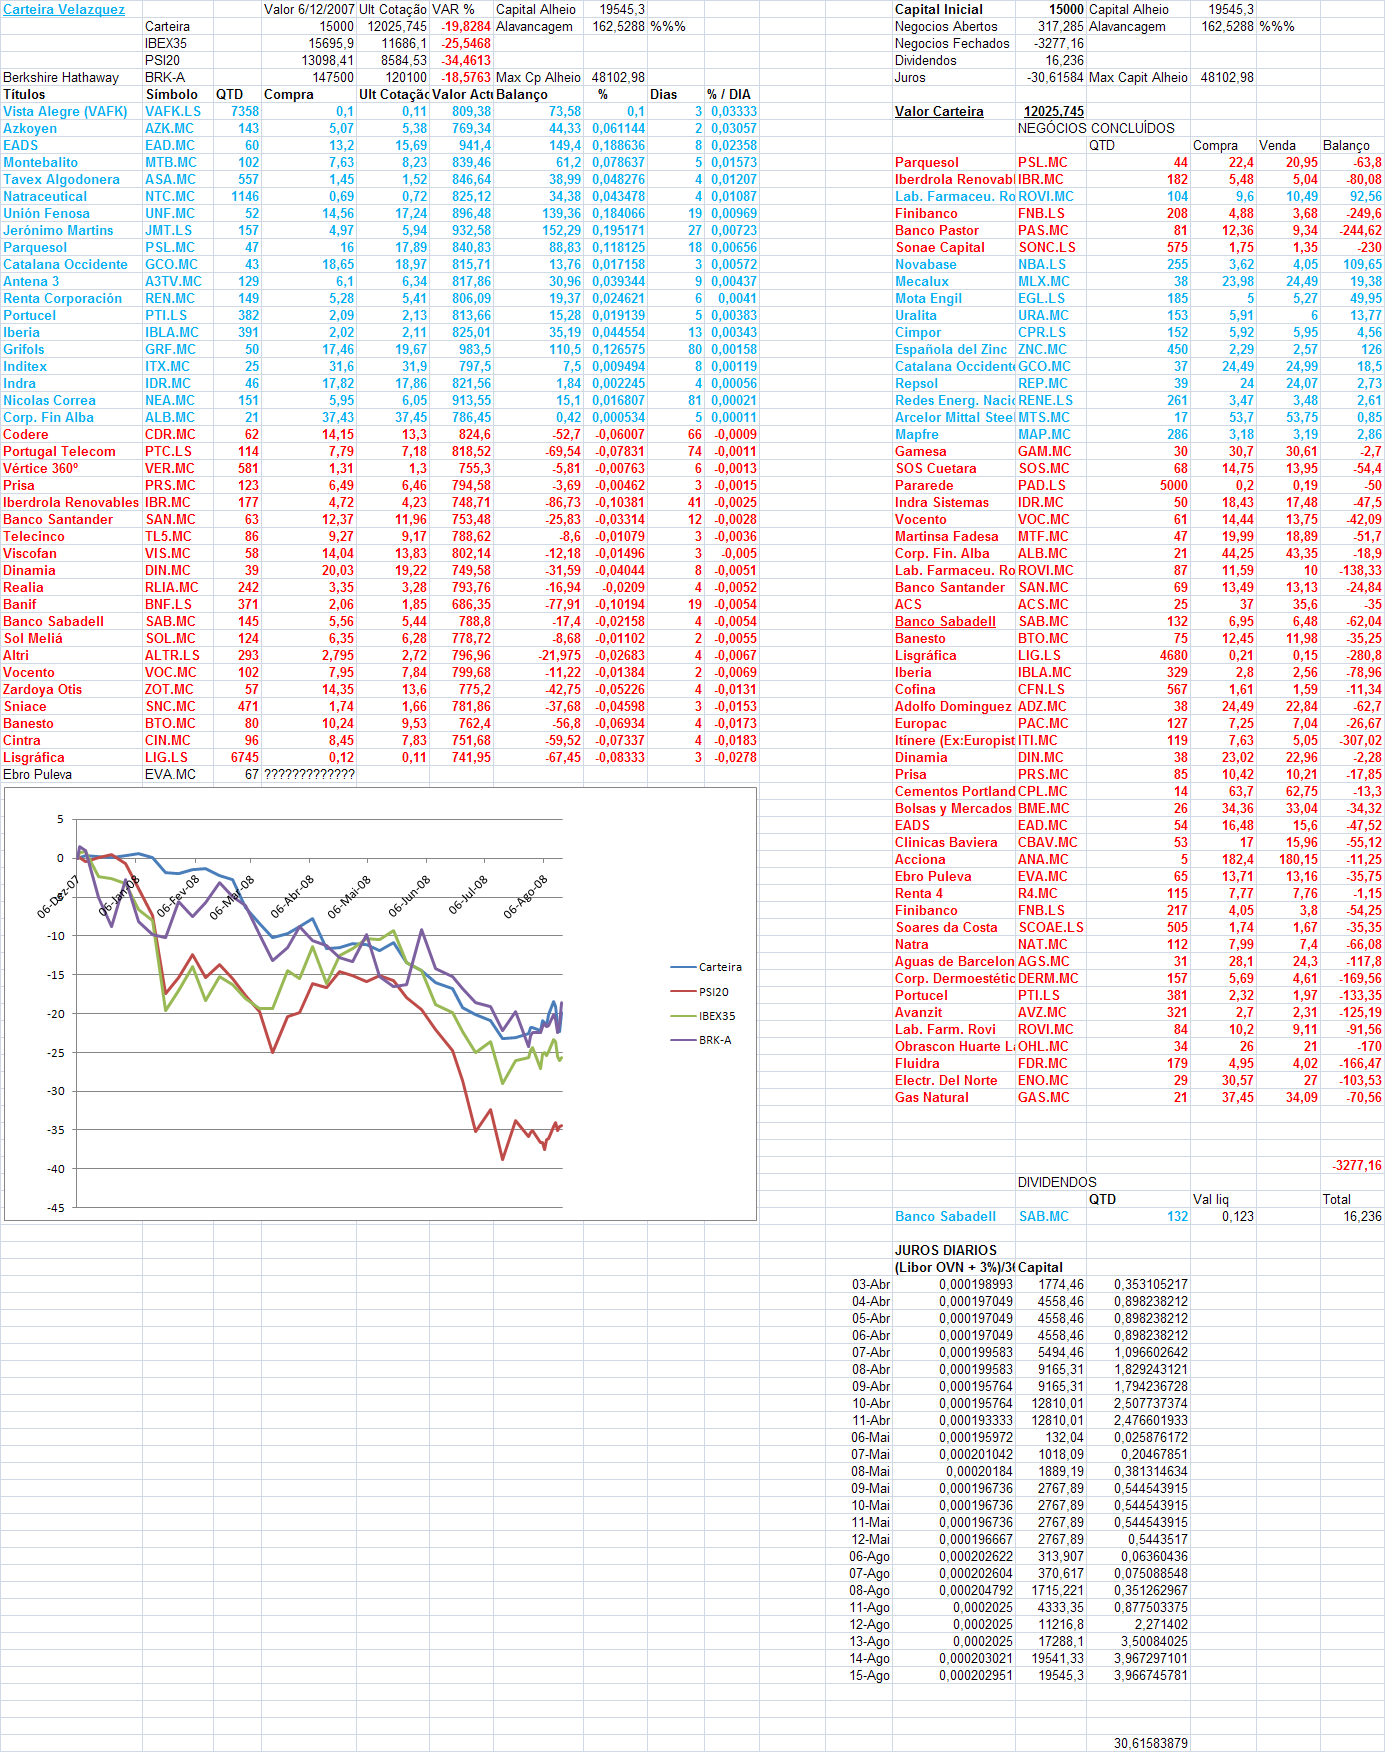Select the Clinicas Baviera trade title
This screenshot has width=1385, height=1752.
coord(946,843)
